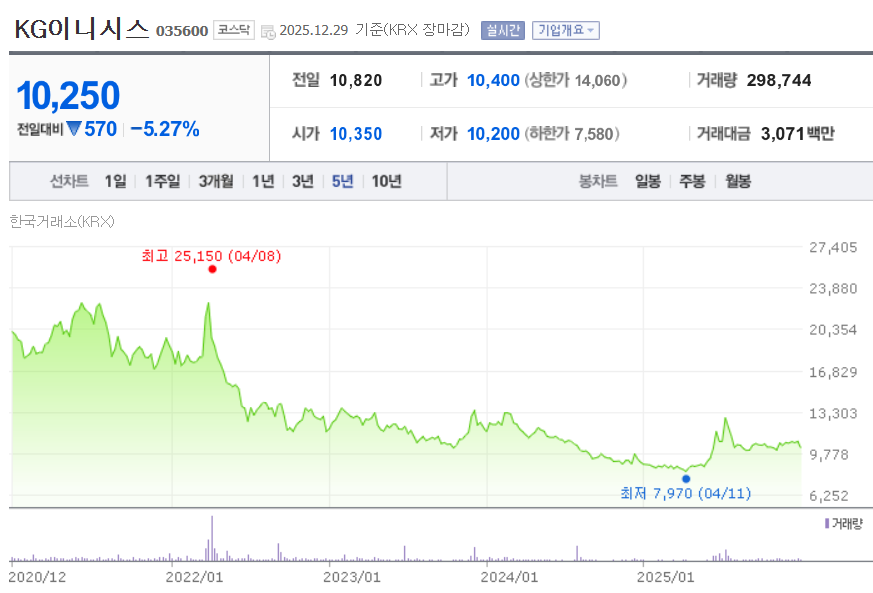Select the 1주일 line chart period
The width and height of the screenshot is (873, 593).
click(x=163, y=181)
